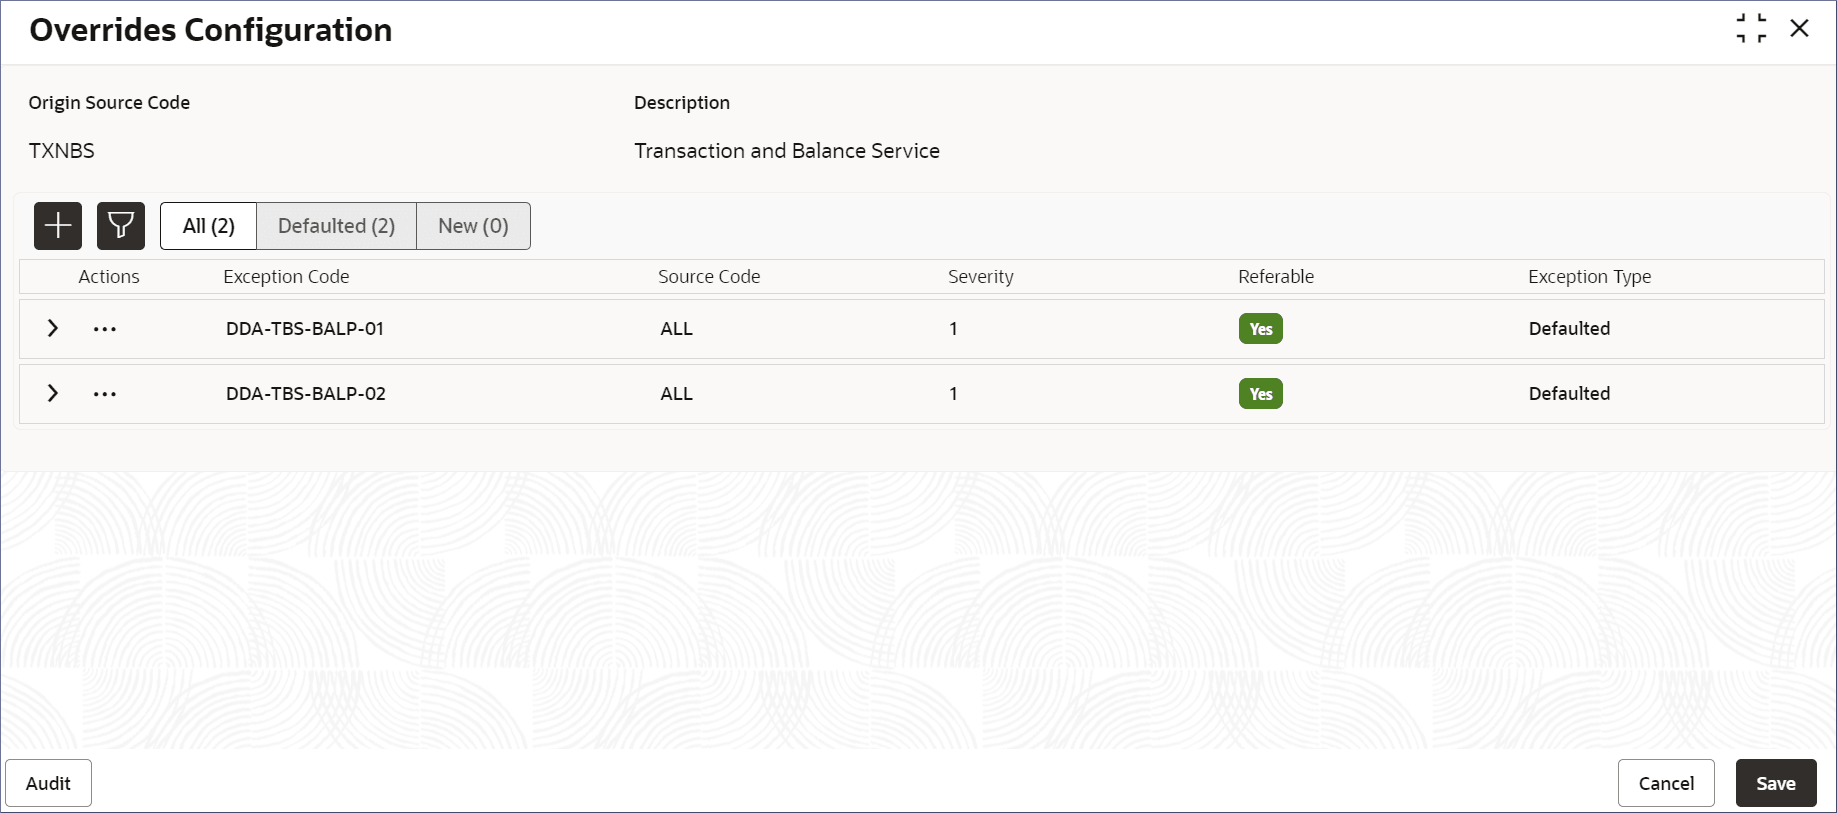Click the Severity column header
The height and width of the screenshot is (813, 1837).
980,277
